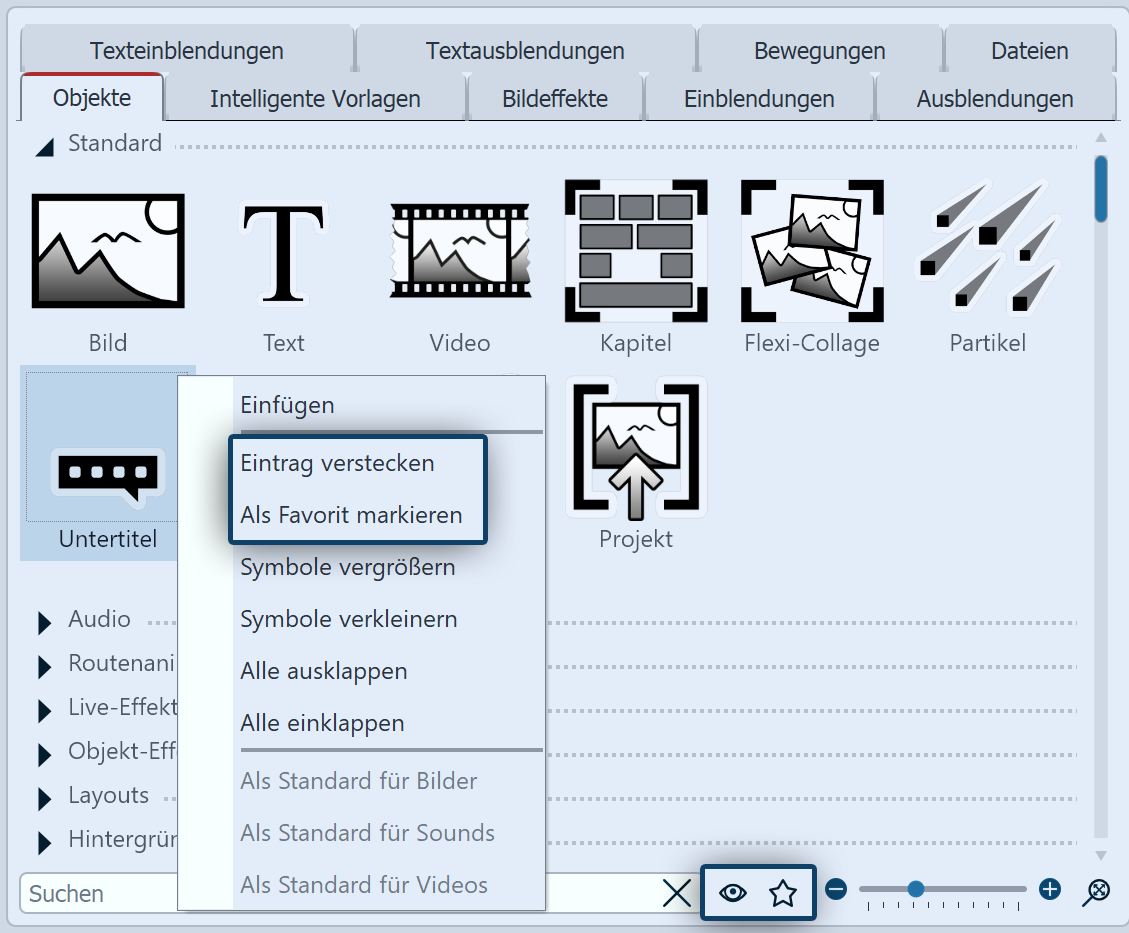Select the Text object icon
1129x933 pixels.
[283, 250]
